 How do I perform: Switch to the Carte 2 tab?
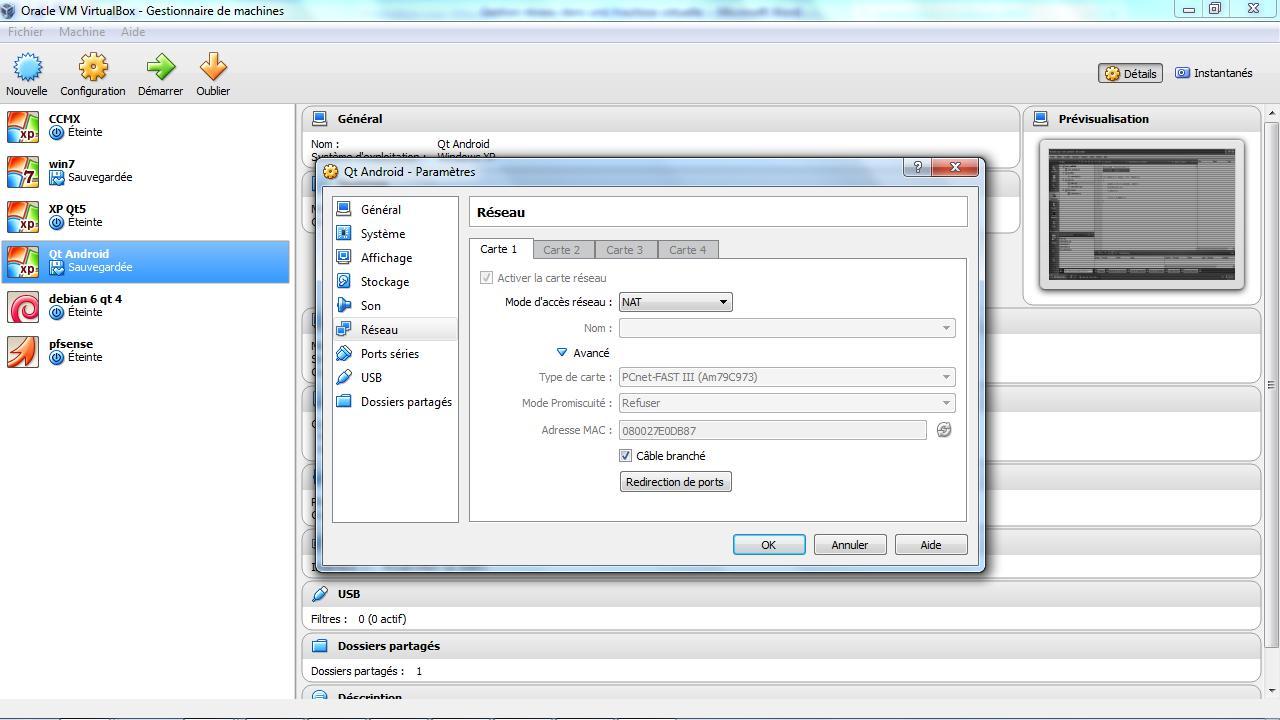click(x=561, y=250)
